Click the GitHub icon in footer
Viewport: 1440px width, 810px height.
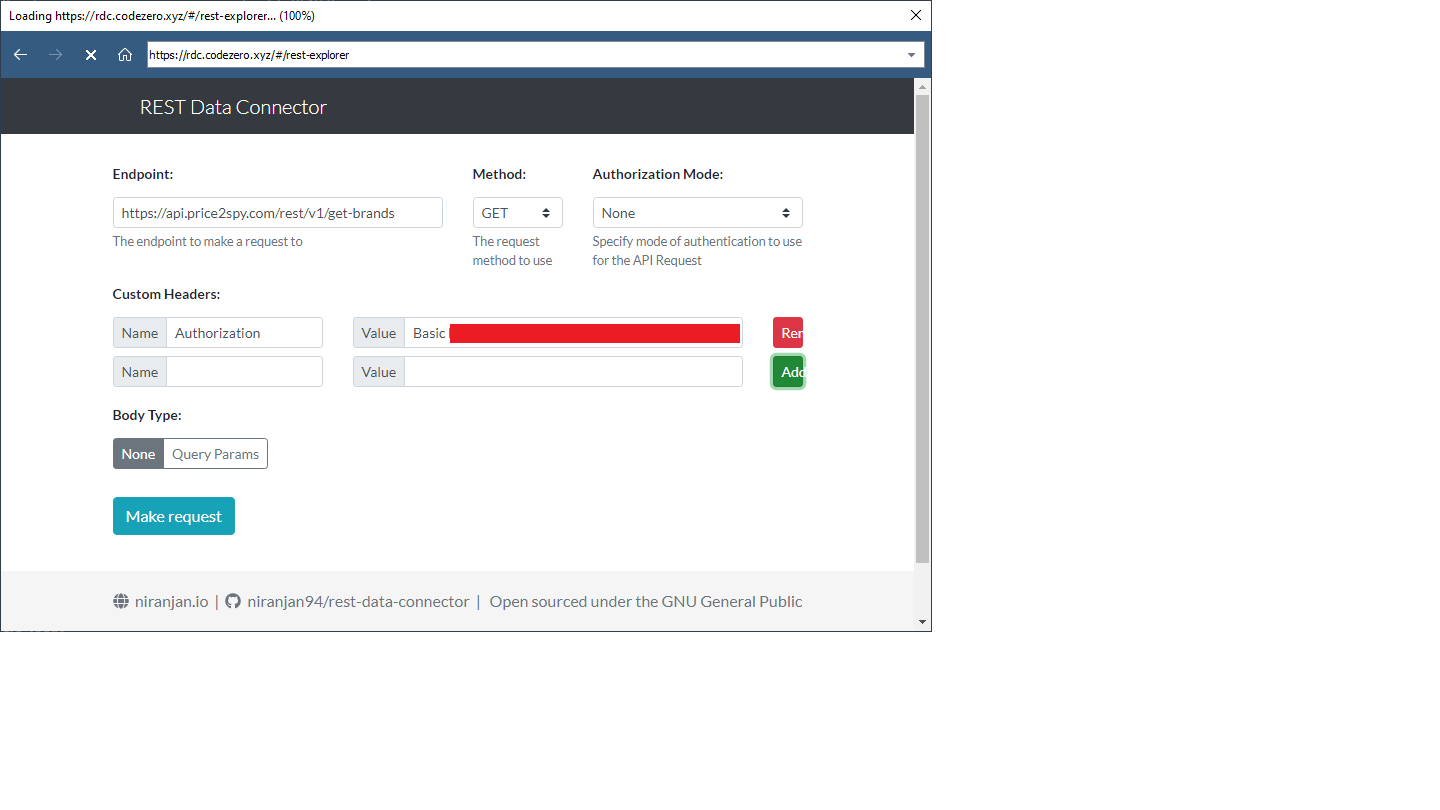tap(233, 601)
